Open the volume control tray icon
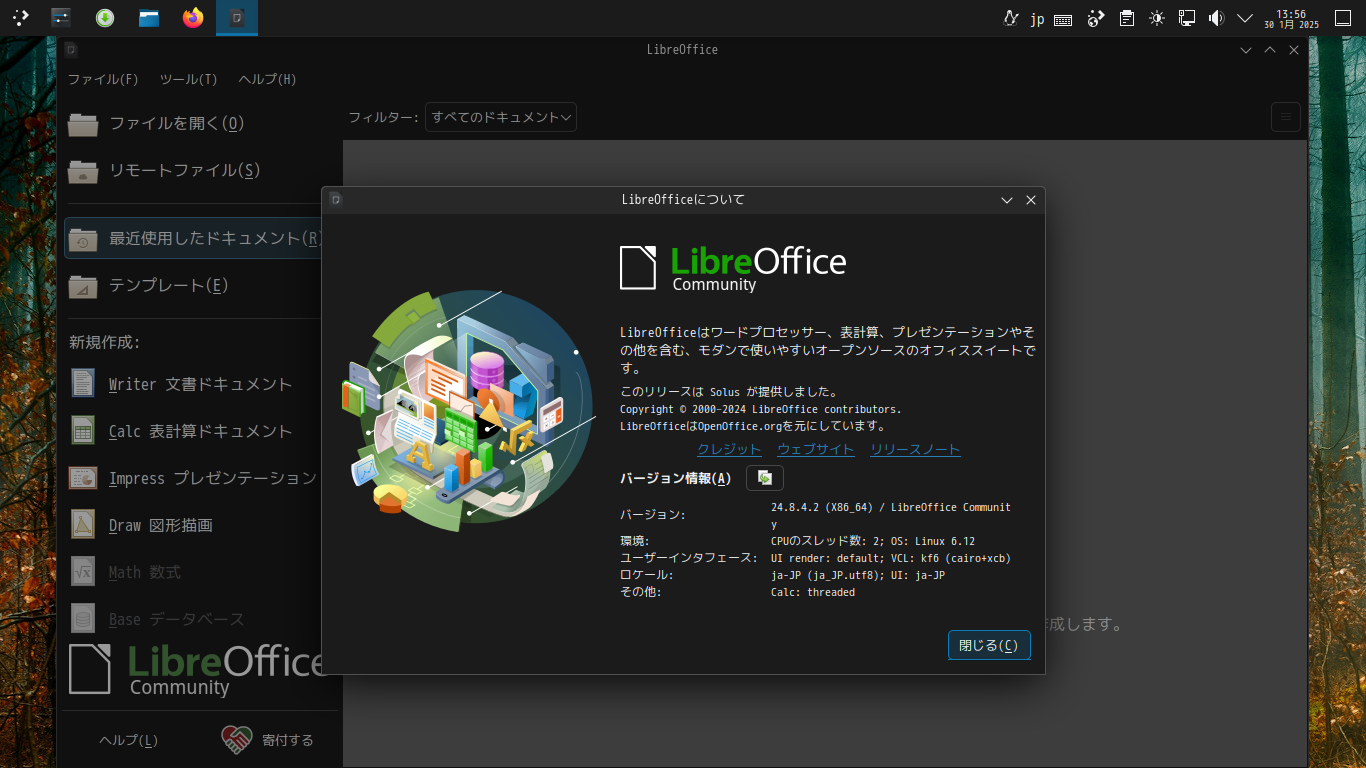Image resolution: width=1366 pixels, height=768 pixels. [1216, 17]
